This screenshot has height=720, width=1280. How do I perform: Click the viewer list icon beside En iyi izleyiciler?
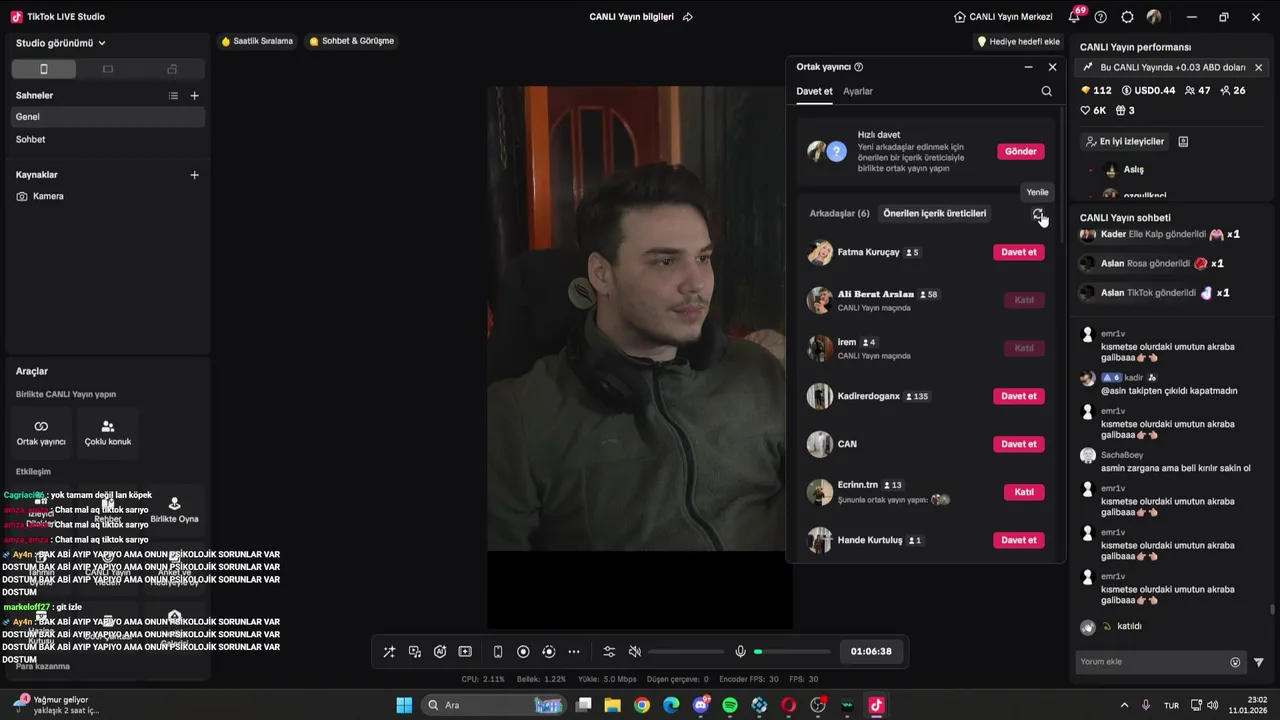coord(1183,142)
